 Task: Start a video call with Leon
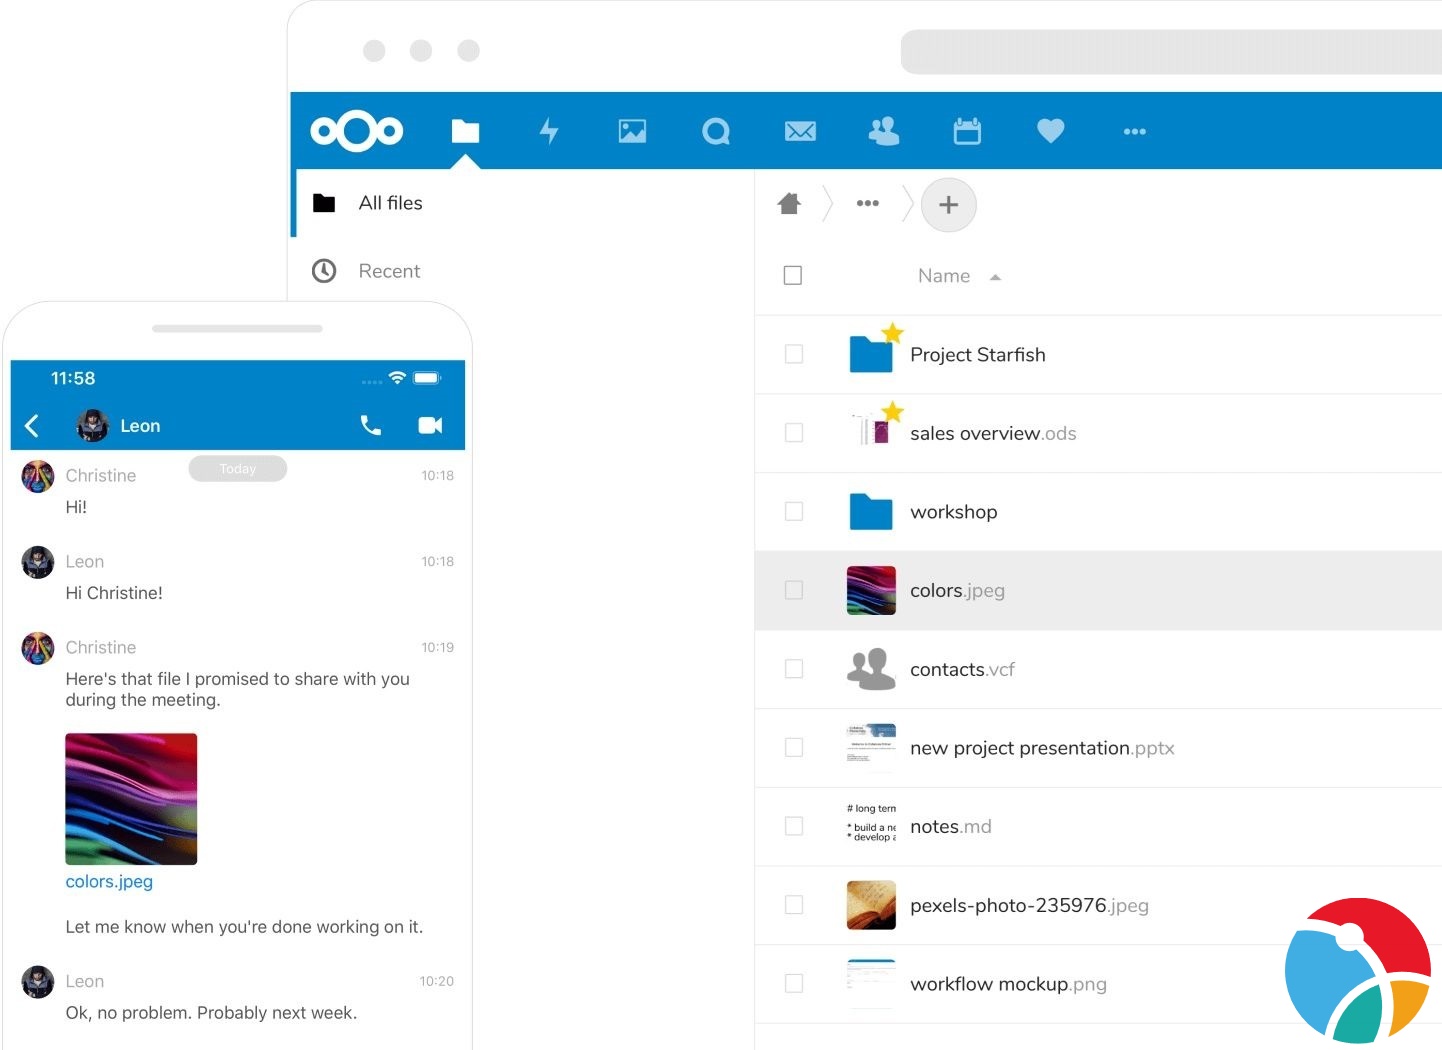[x=430, y=425]
